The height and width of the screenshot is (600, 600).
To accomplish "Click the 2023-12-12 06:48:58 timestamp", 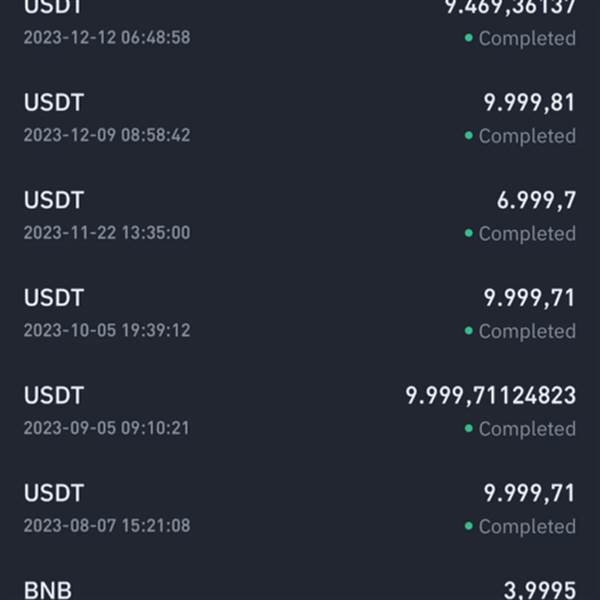I will click(107, 38).
